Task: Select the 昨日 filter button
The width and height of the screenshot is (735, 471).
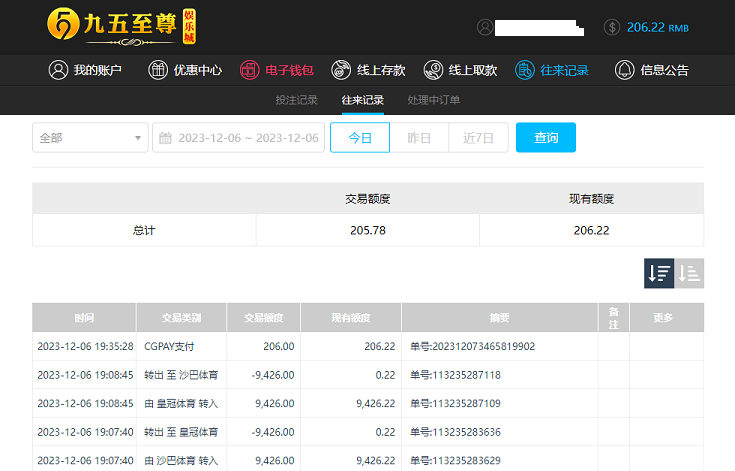Action: [419, 138]
